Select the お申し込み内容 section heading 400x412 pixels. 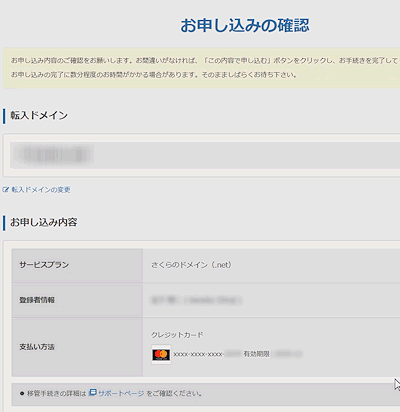point(44,222)
